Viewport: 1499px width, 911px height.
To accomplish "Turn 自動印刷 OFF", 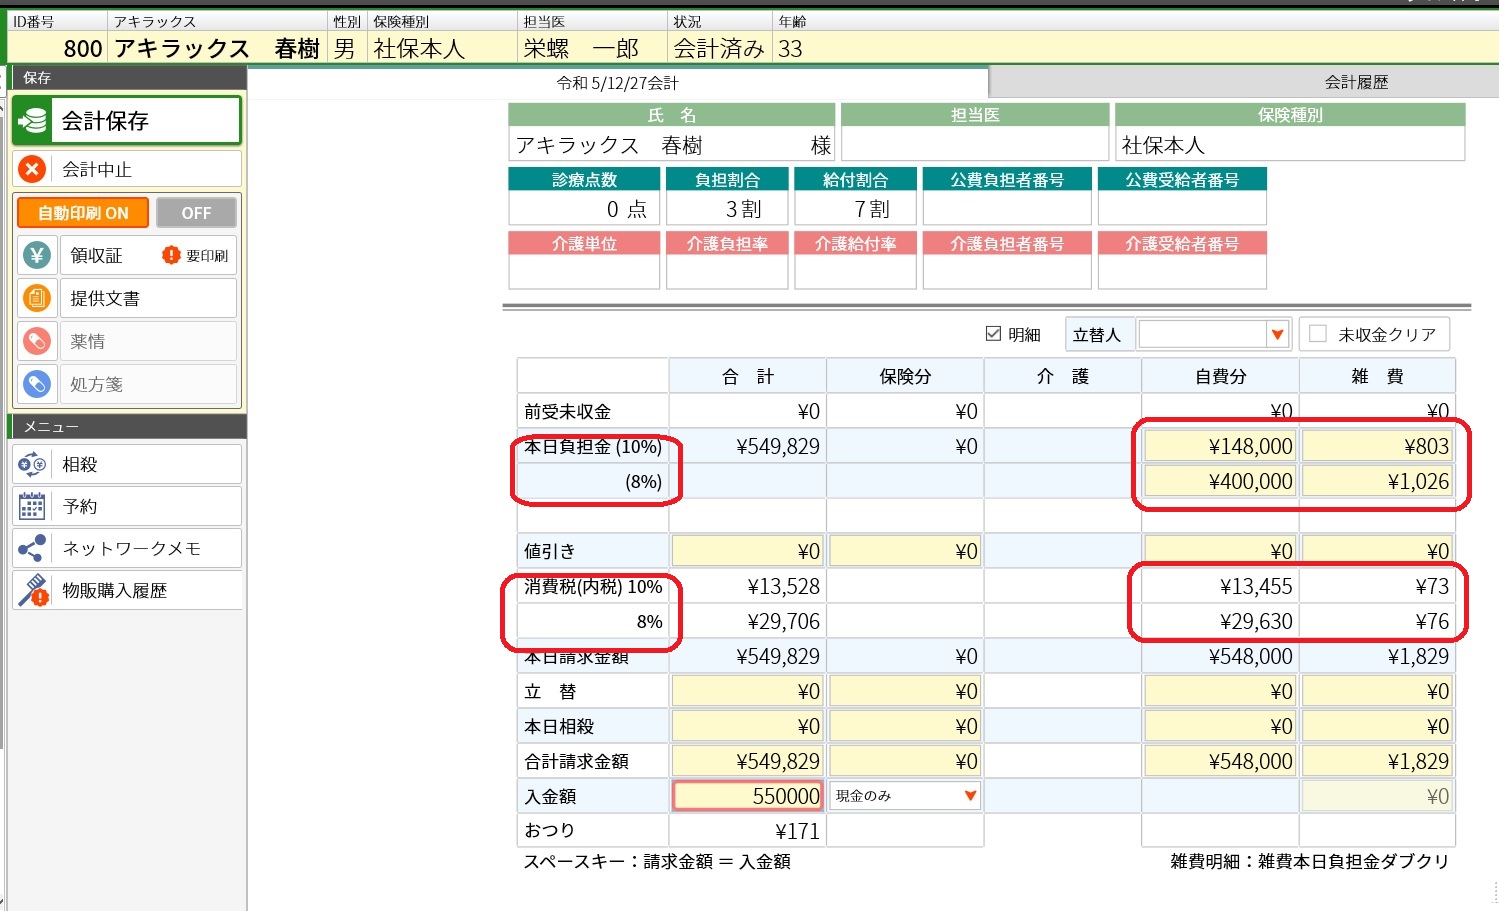I will 196,213.
